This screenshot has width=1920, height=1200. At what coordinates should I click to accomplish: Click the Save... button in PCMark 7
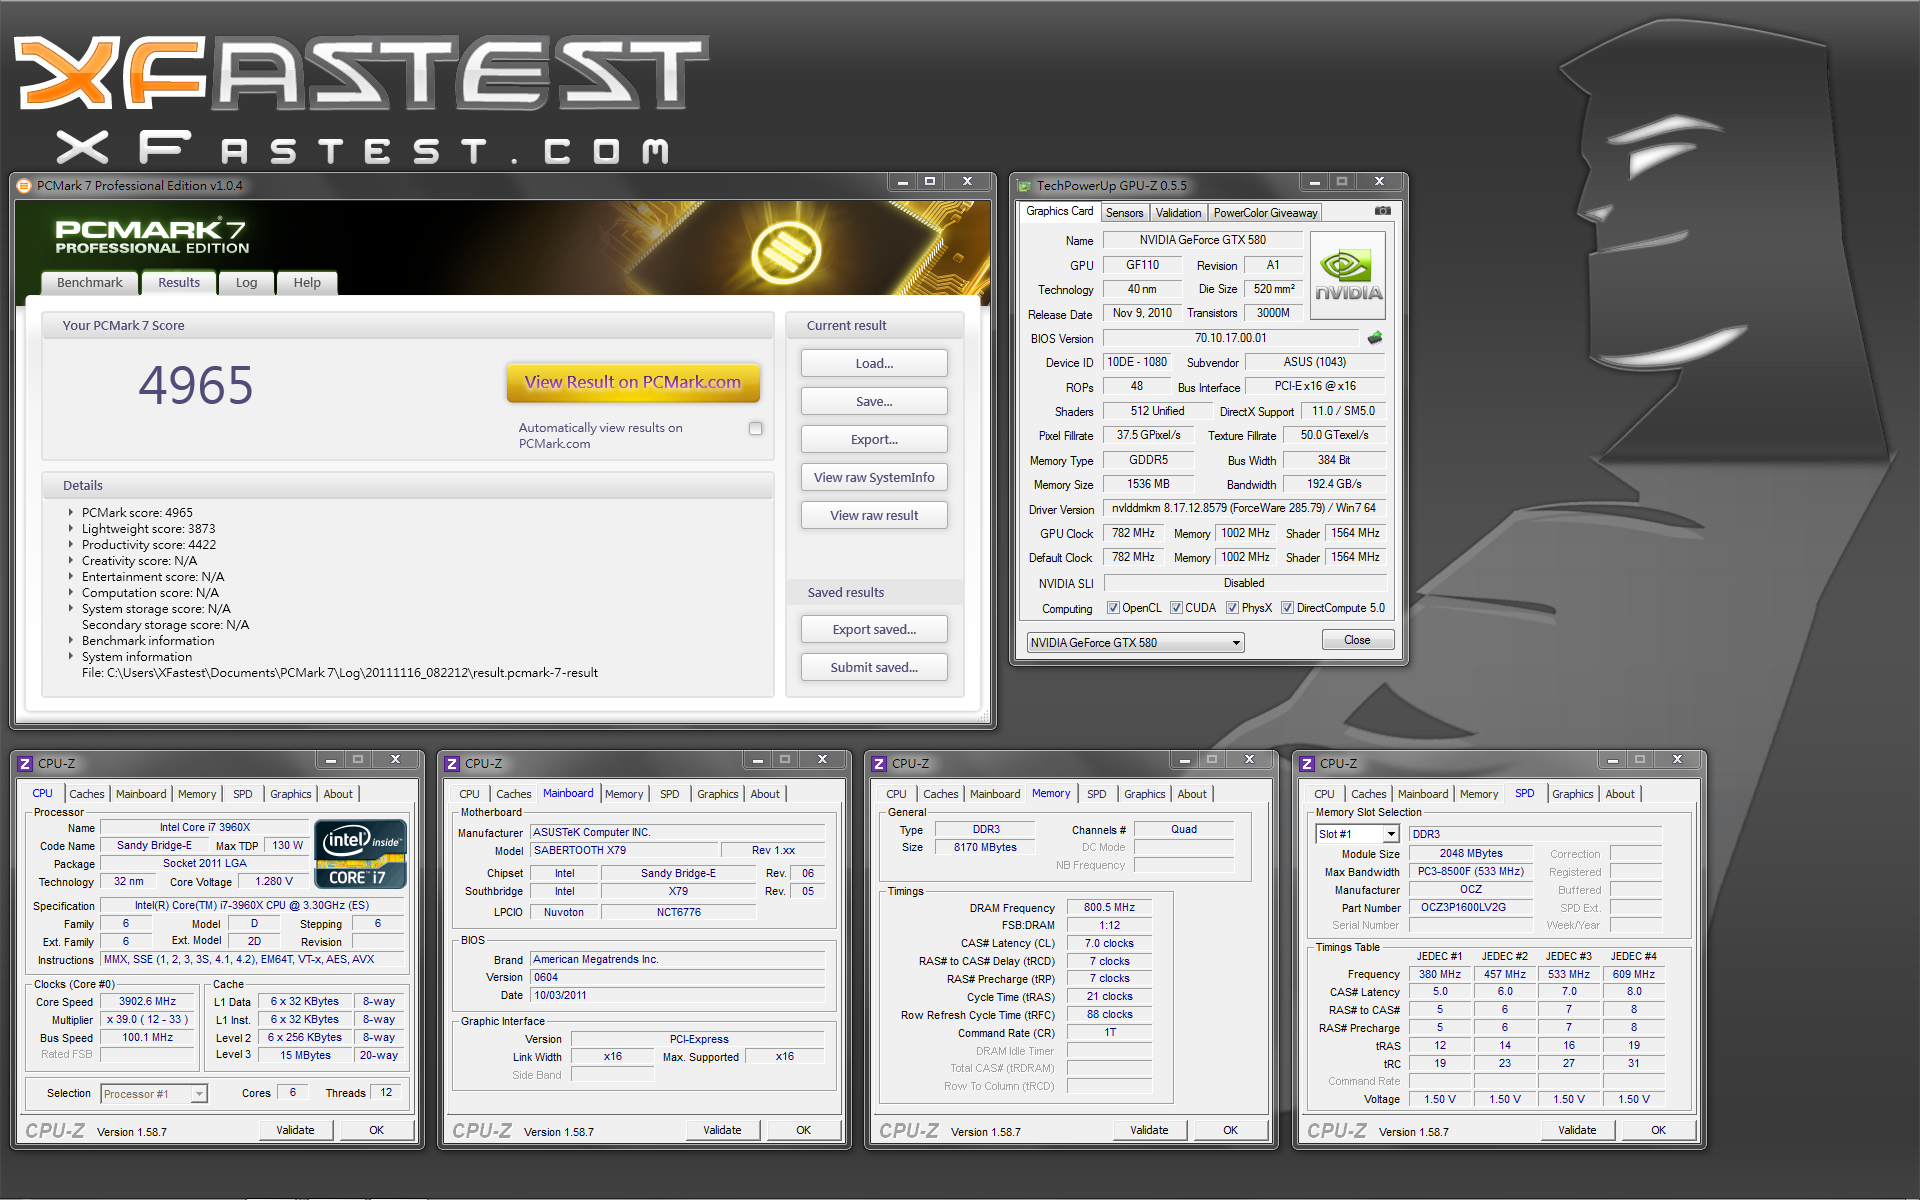click(874, 401)
